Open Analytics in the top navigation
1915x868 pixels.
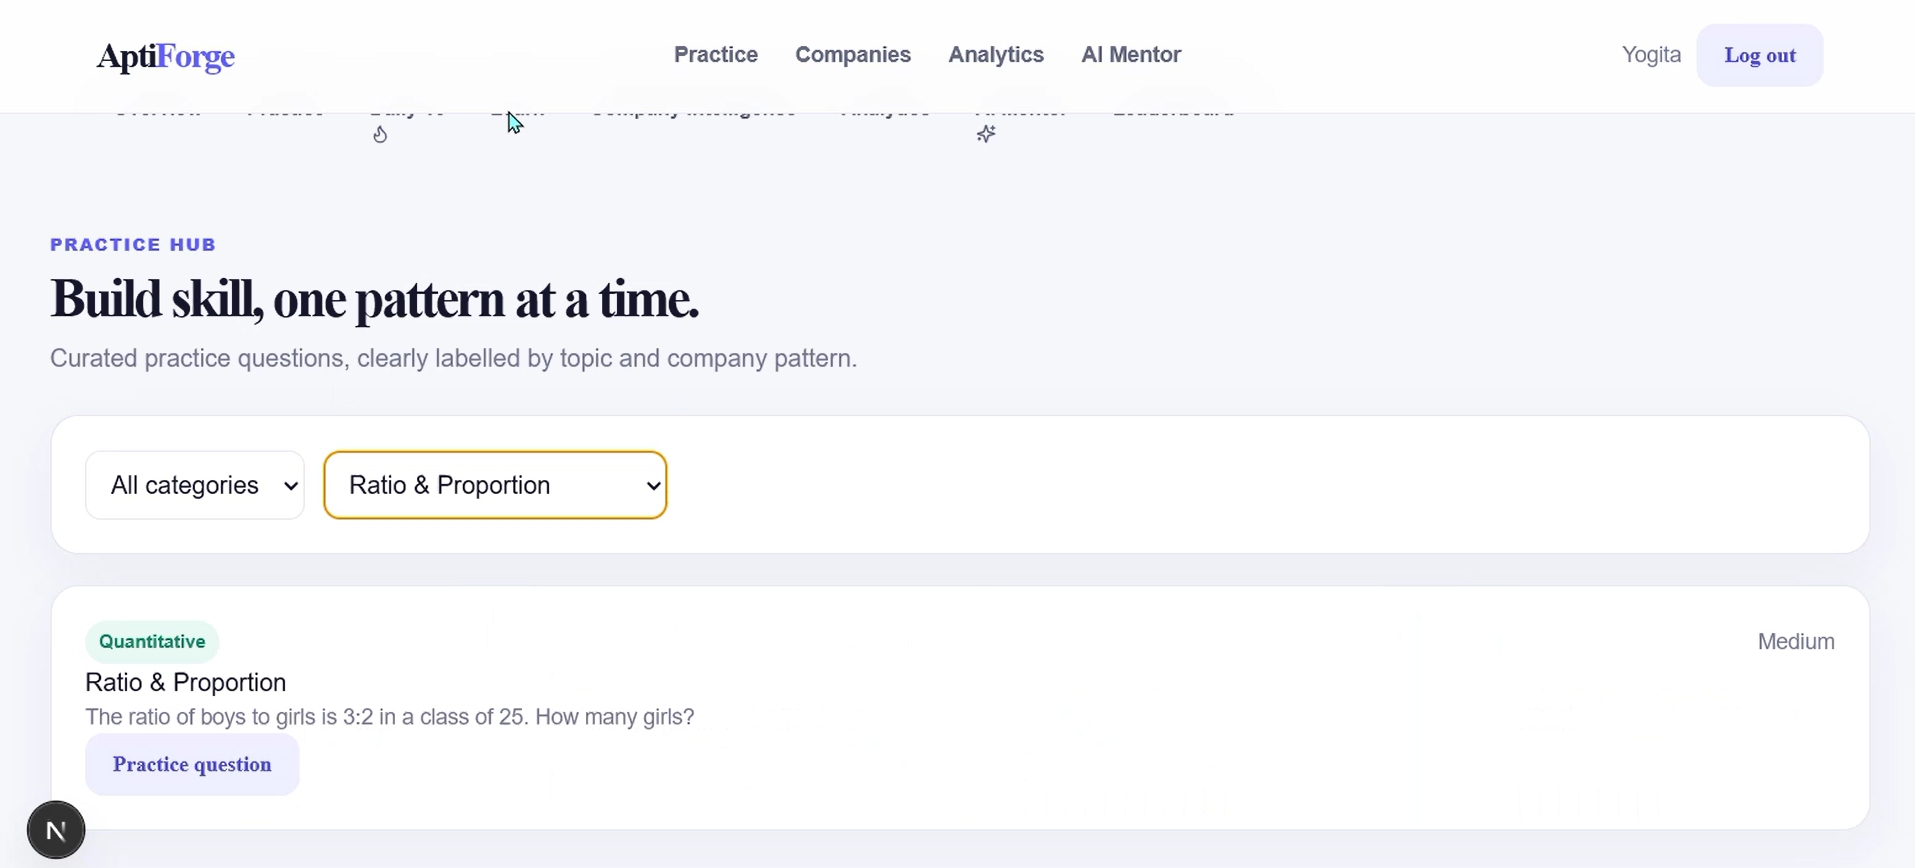click(x=996, y=55)
